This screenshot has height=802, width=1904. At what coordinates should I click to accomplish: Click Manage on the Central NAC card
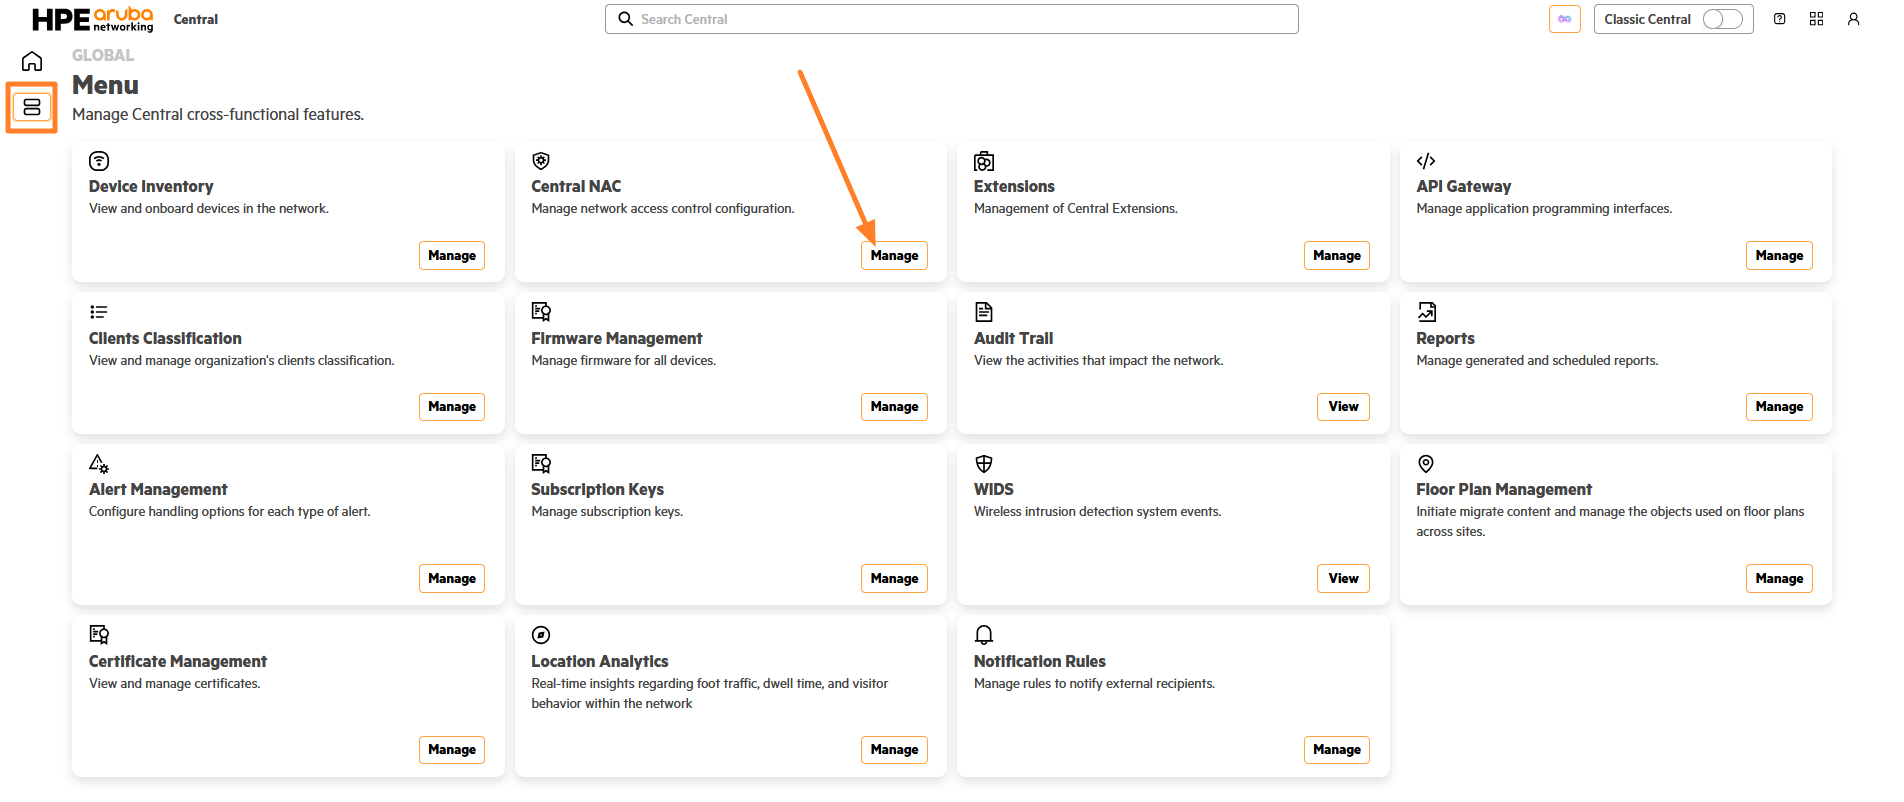894,256
